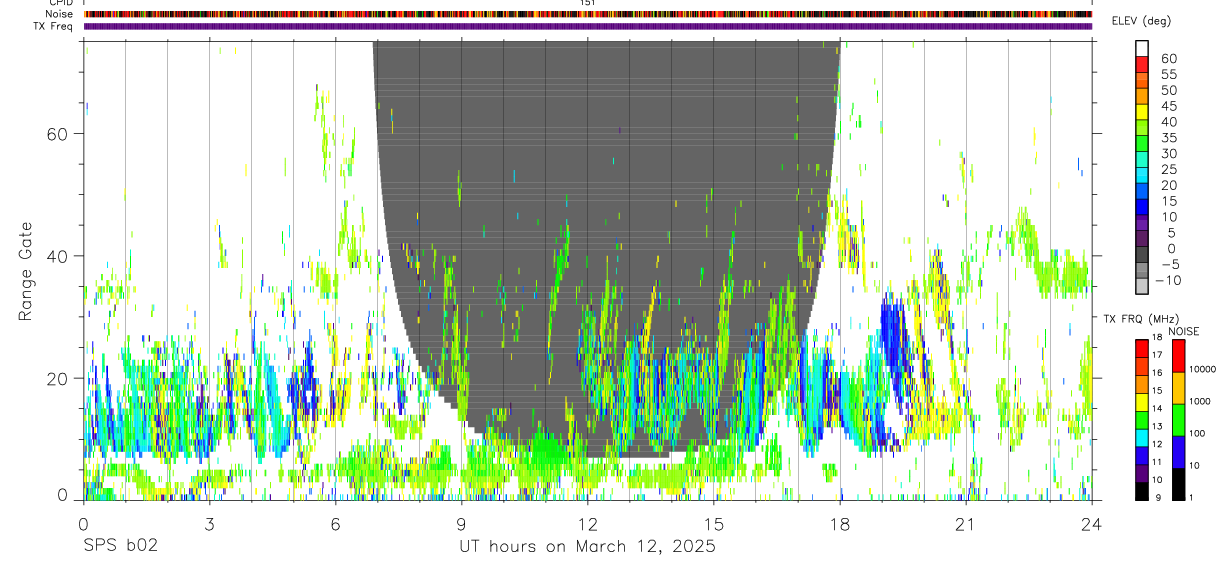Click the 'NOISE' legend title
1228x567 pixels.
1184,331
